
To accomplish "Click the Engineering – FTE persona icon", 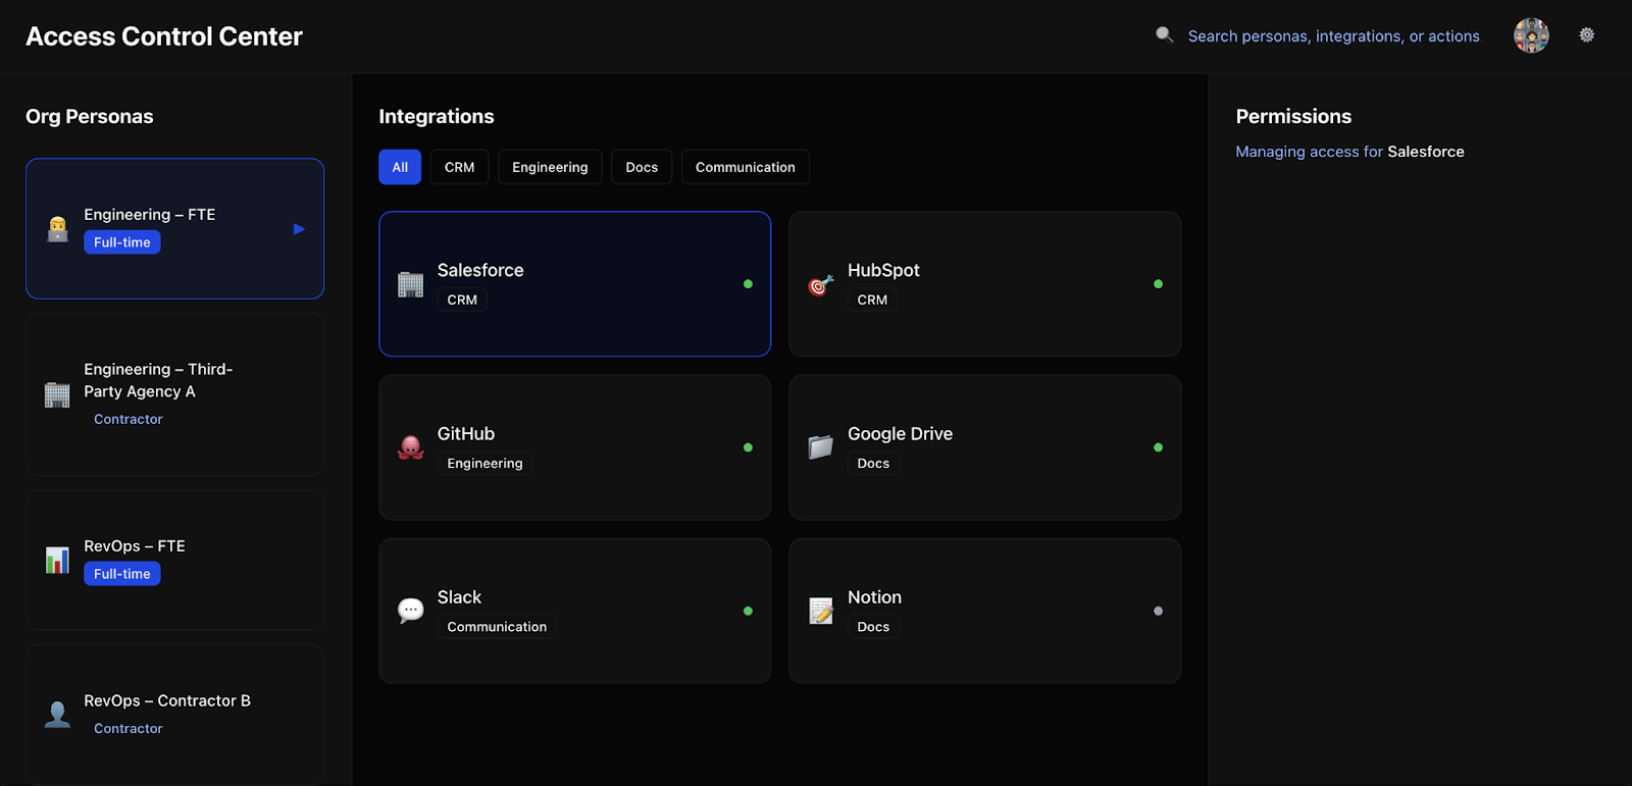I will (x=58, y=229).
